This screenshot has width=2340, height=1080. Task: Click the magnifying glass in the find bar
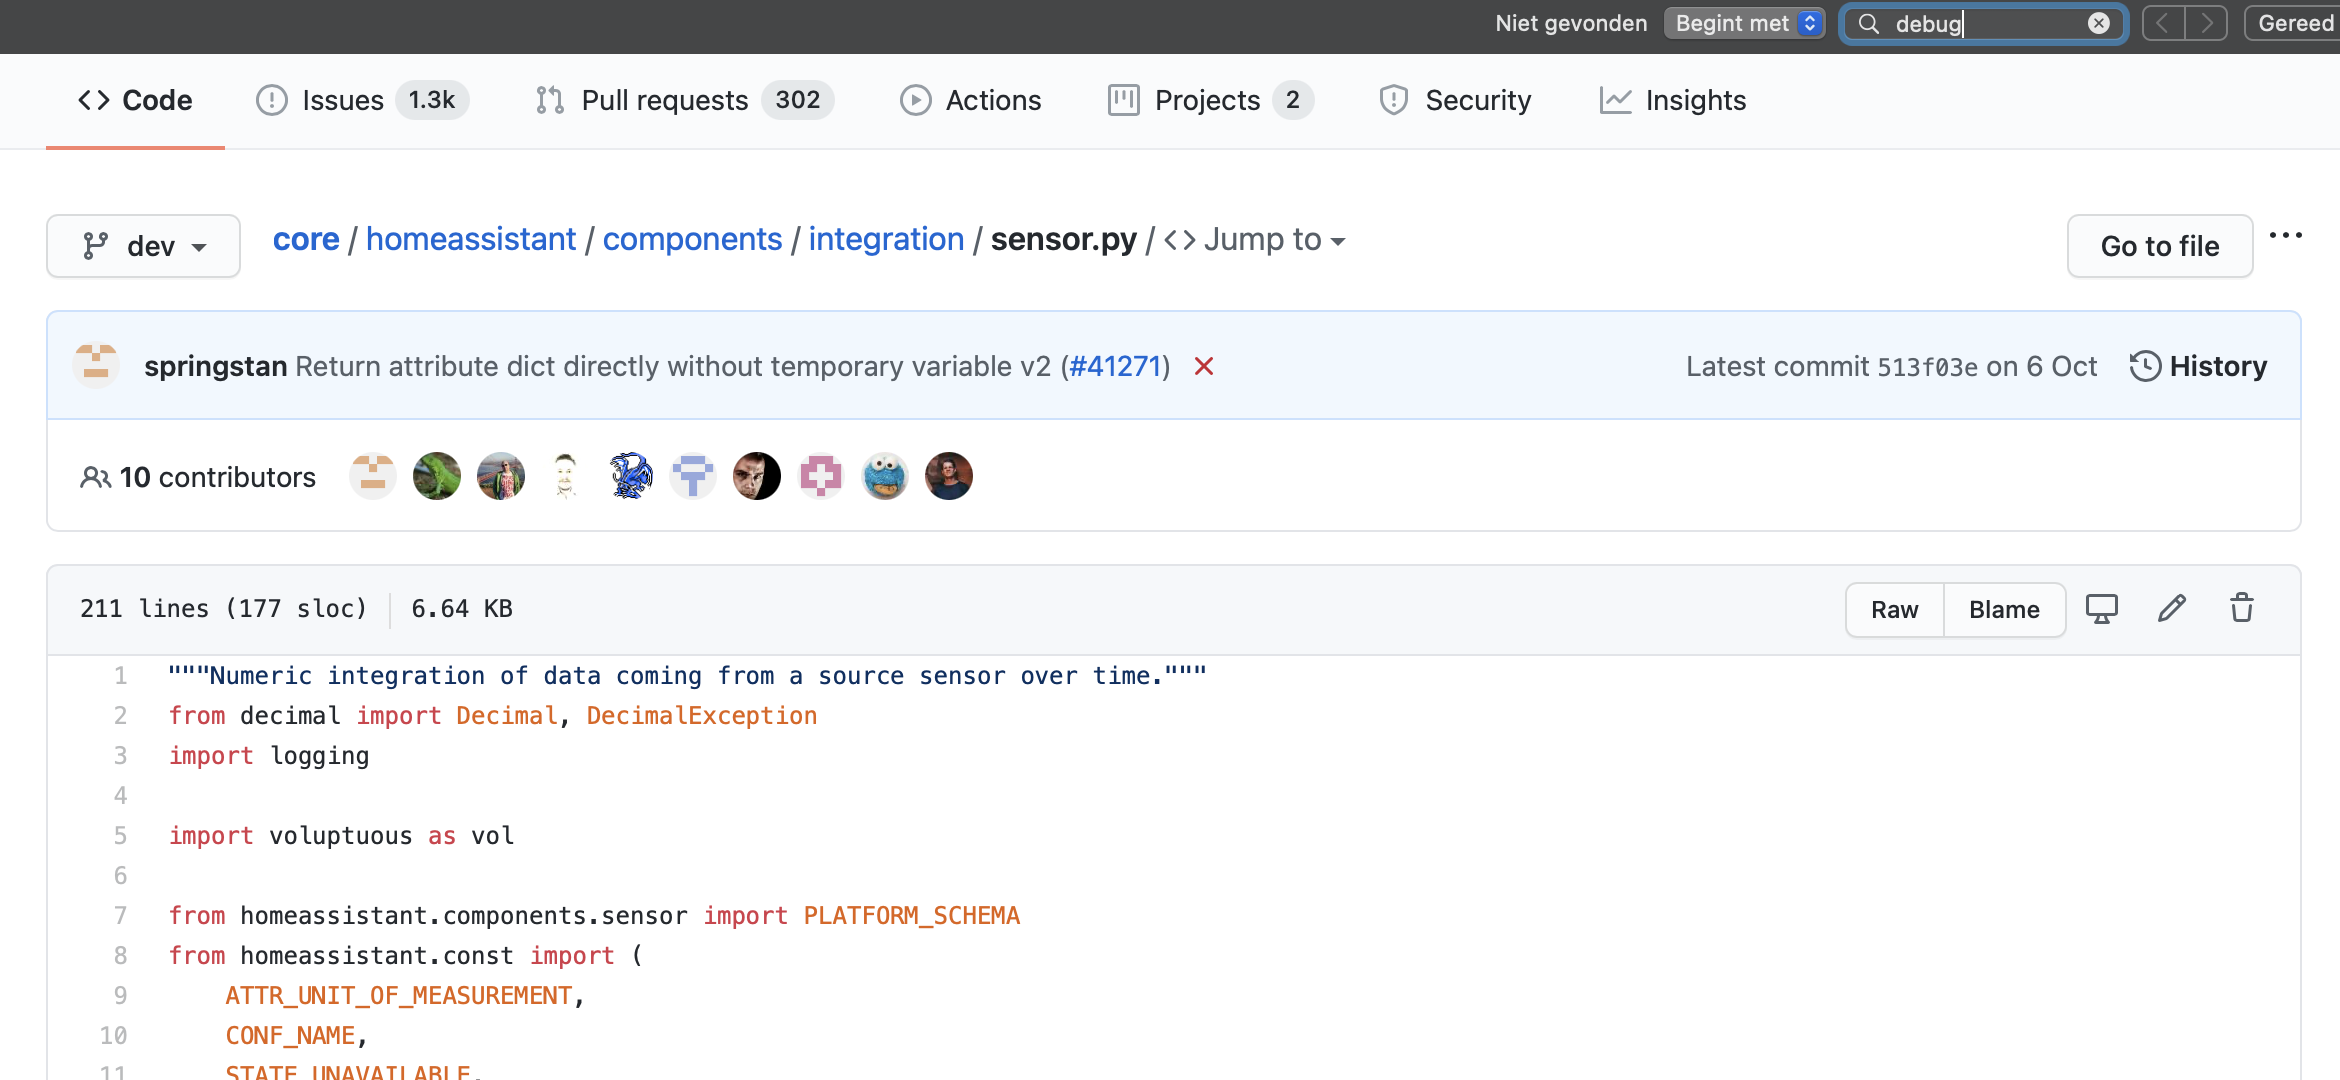click(x=1868, y=23)
